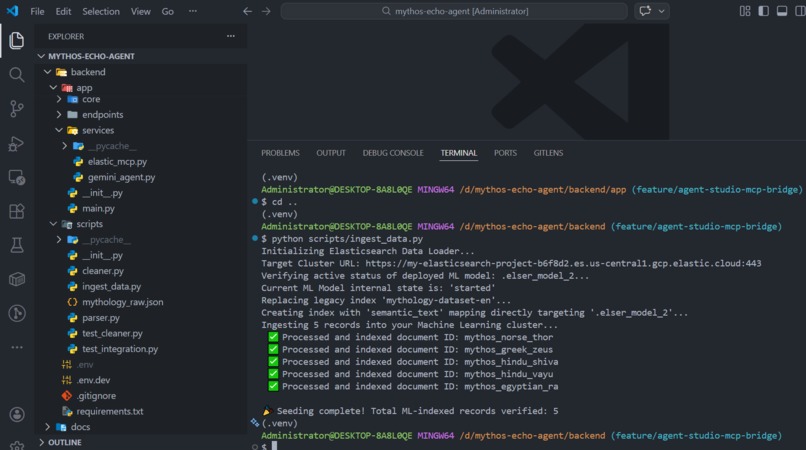
Task: Open the Go menu
Action: (168, 11)
